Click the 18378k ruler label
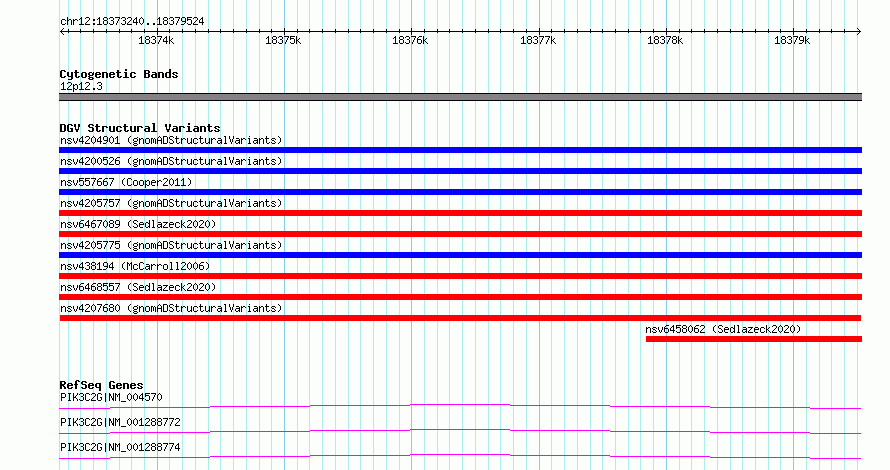The width and height of the screenshot is (890, 470). click(x=665, y=40)
